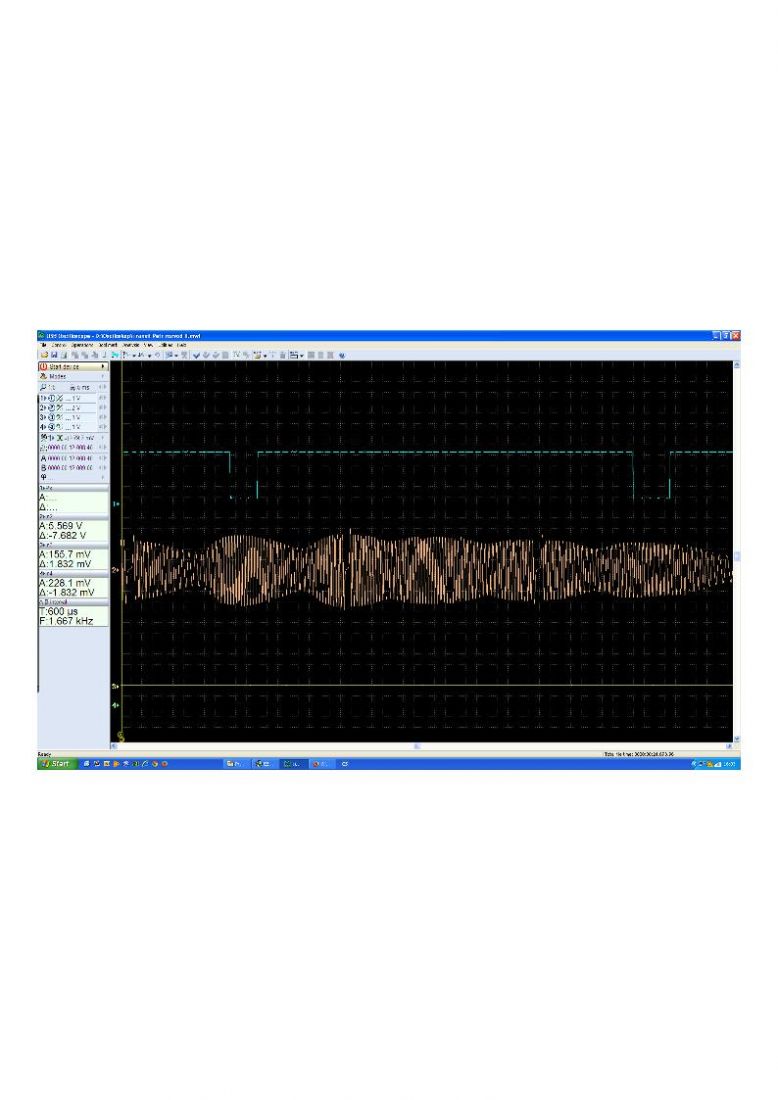Toggle channel 4 on/off circle
The width and height of the screenshot is (778, 1100).
(52, 427)
